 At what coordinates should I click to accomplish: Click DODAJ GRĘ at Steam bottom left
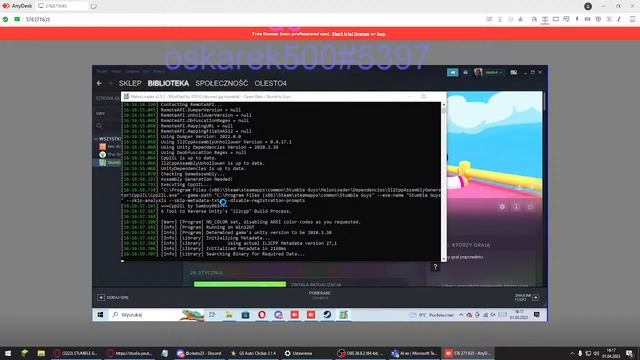click(113, 298)
